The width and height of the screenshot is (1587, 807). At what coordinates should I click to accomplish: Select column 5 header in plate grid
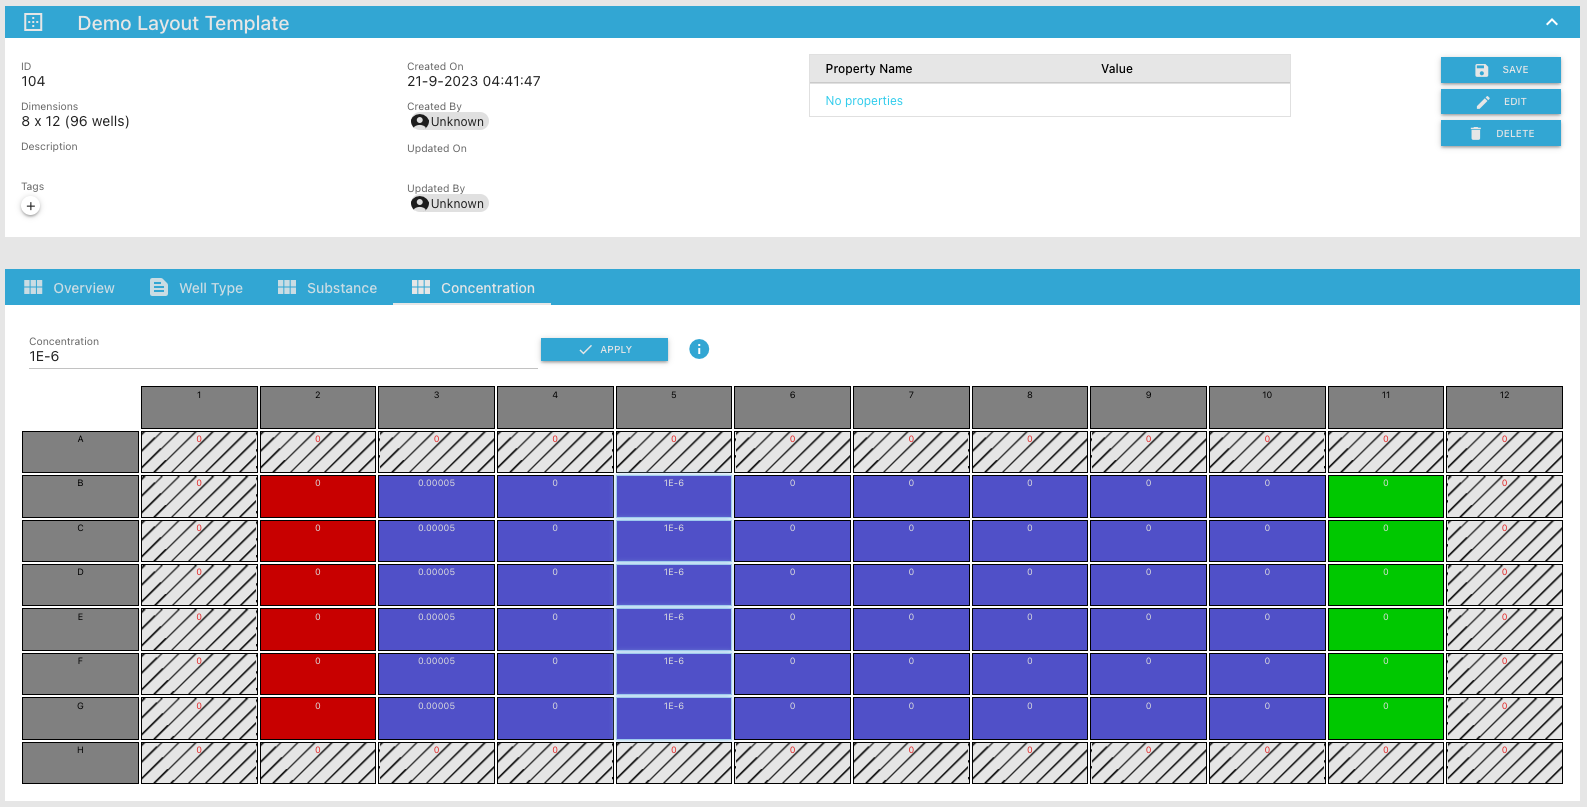pos(673,407)
